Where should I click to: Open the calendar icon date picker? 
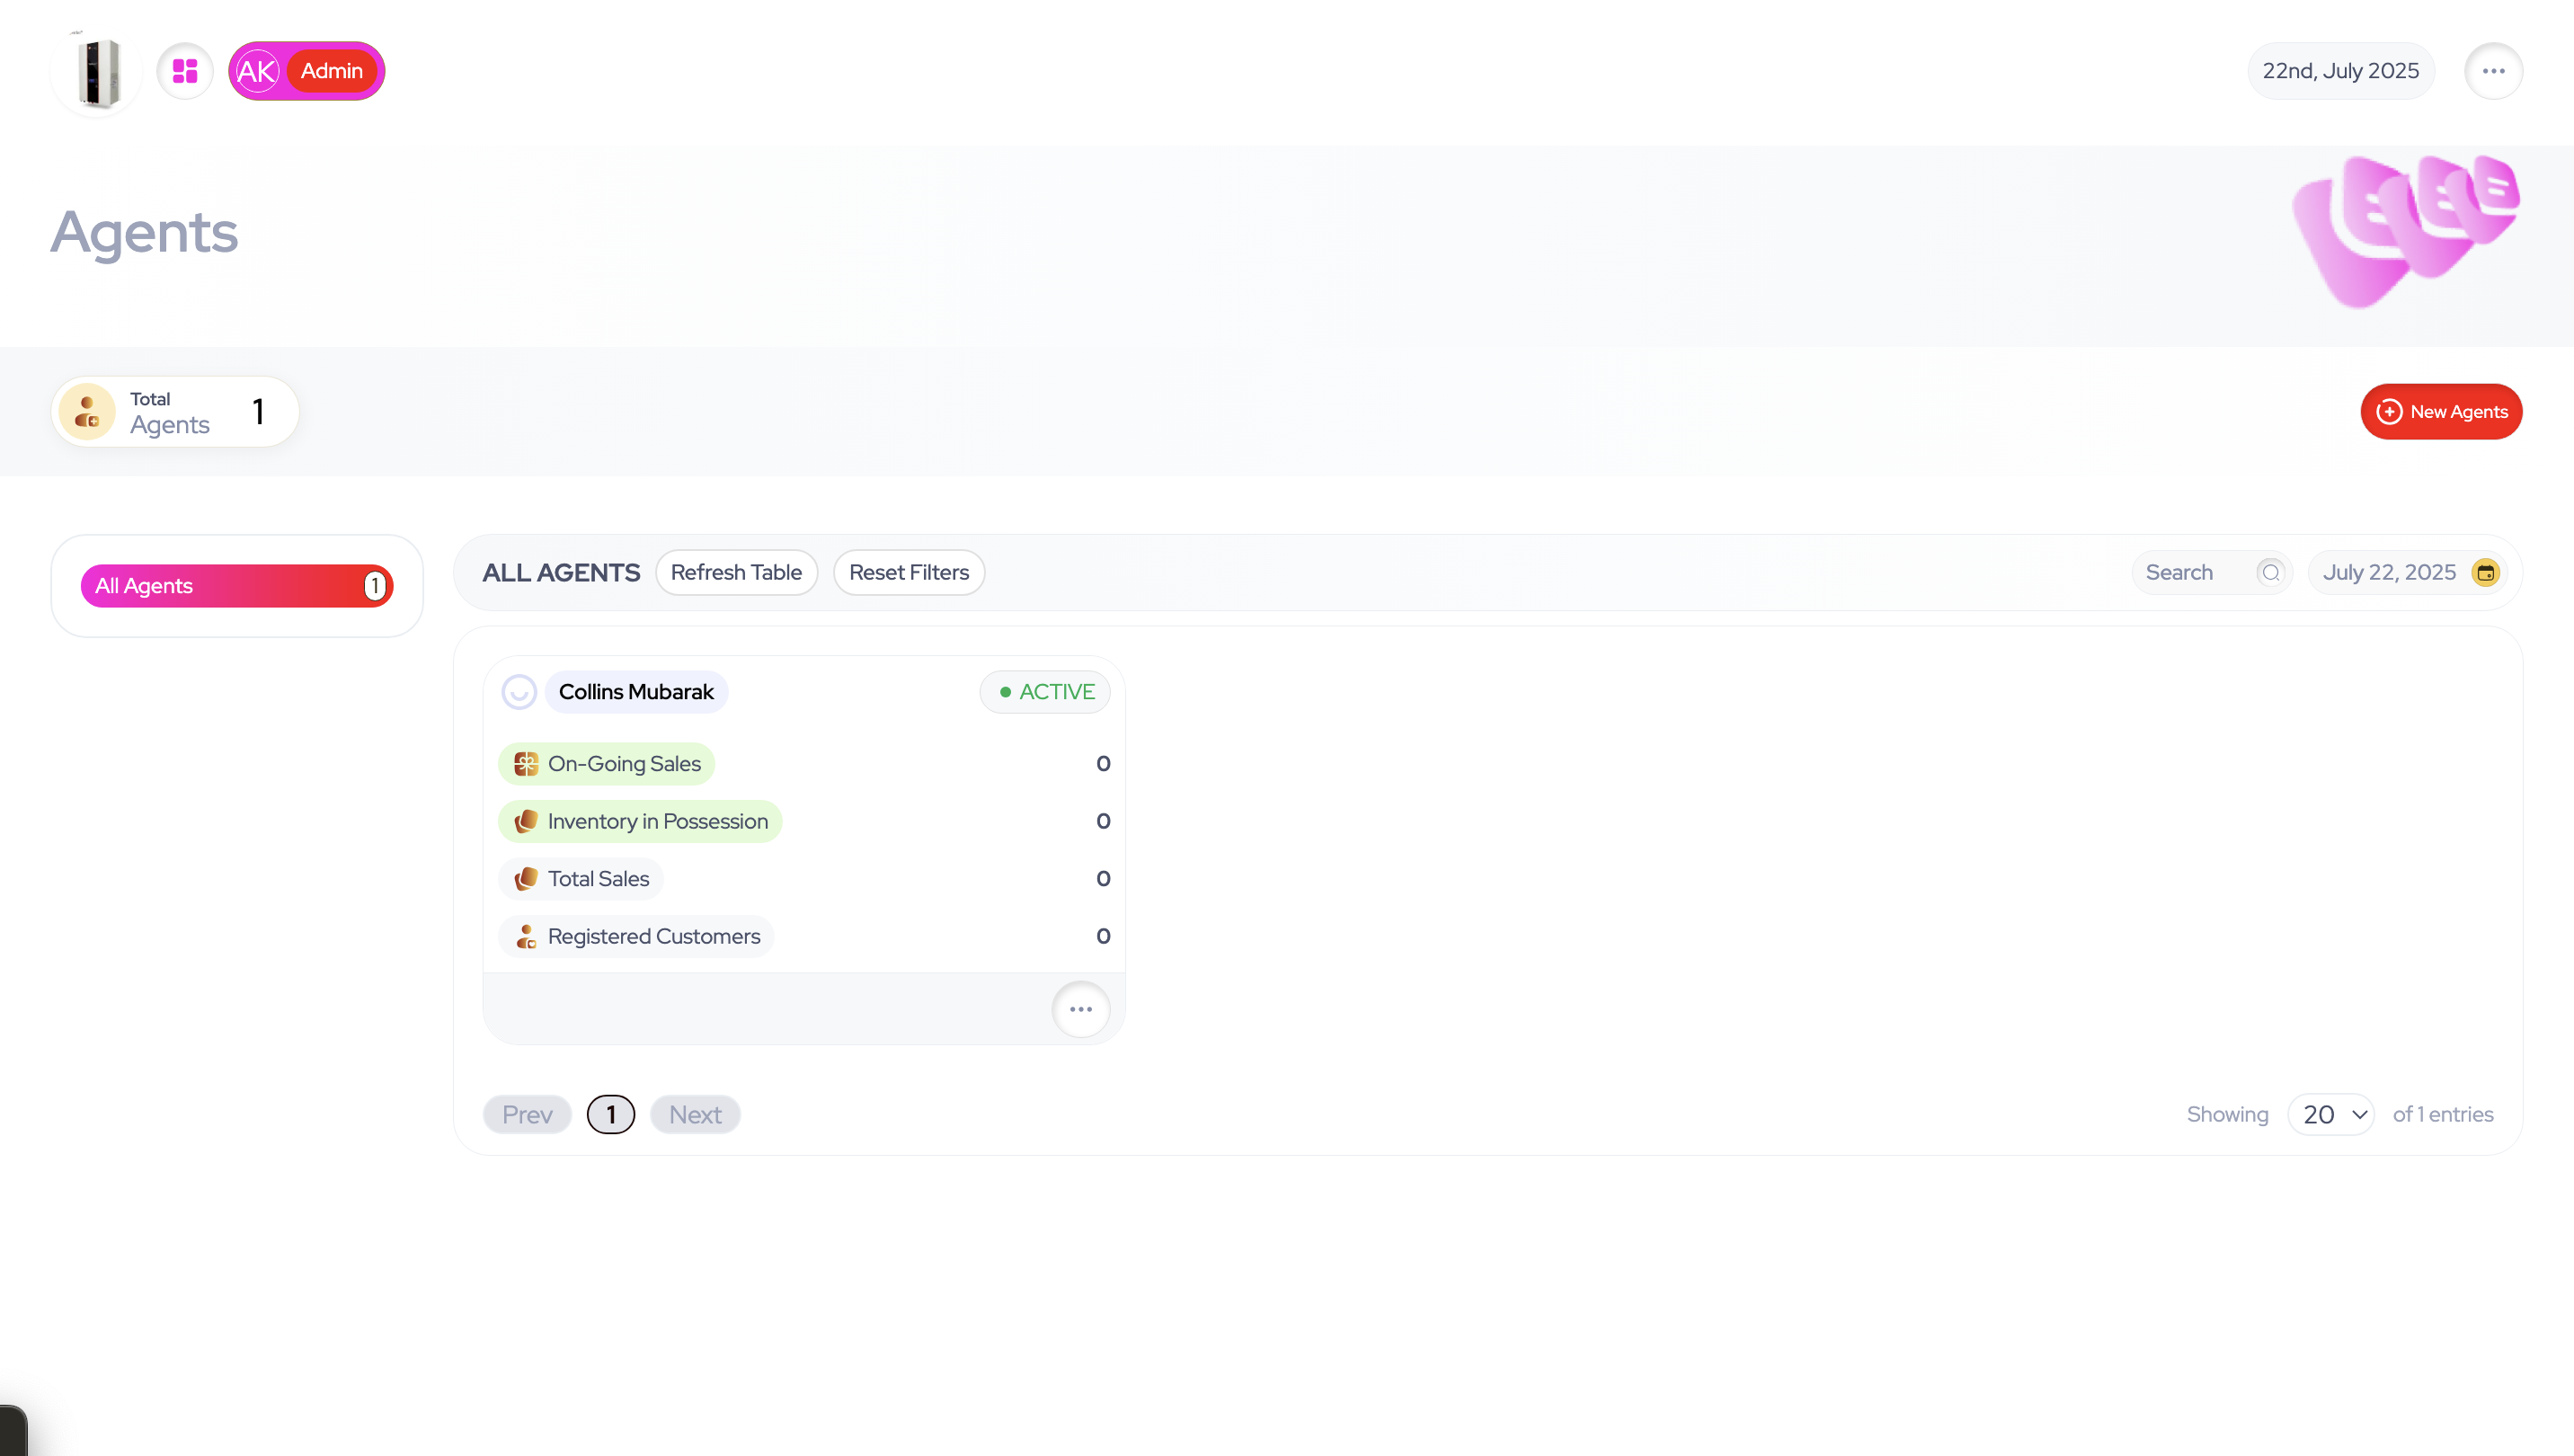pyautogui.click(x=2484, y=573)
